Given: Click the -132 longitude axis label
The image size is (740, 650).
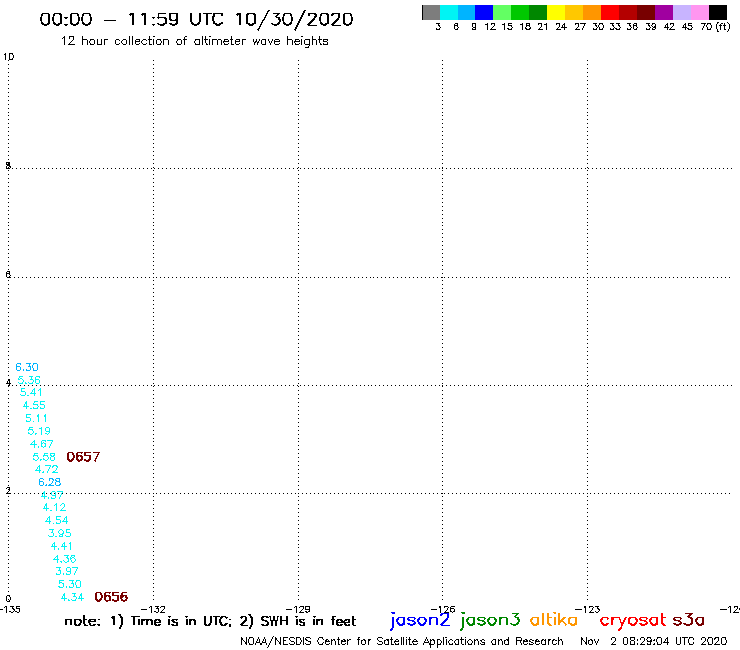Looking at the screenshot, I should tap(153, 609).
